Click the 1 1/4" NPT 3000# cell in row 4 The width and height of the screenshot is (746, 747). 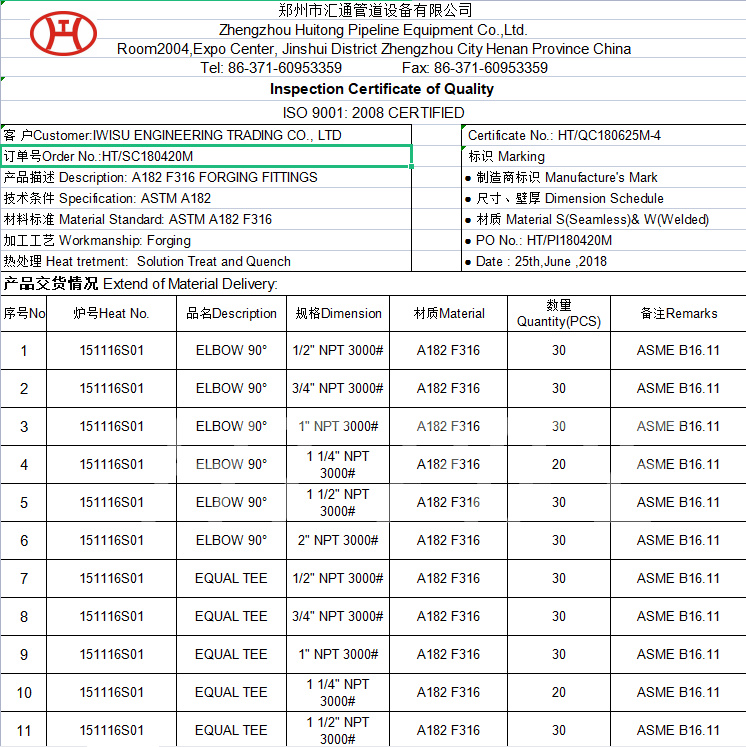click(338, 464)
